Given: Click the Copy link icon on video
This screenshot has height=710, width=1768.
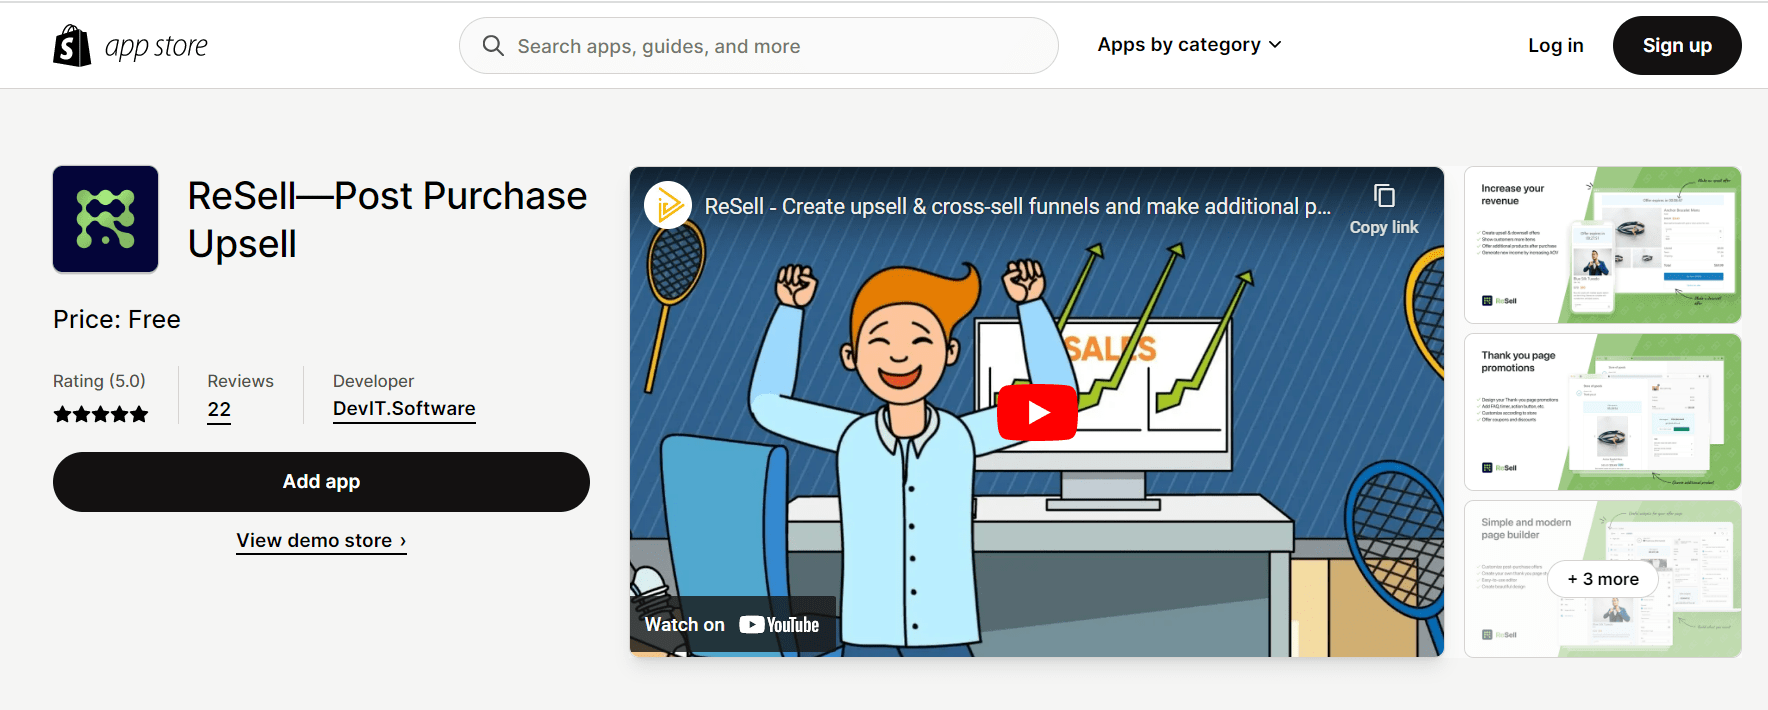Looking at the screenshot, I should click(x=1384, y=196).
